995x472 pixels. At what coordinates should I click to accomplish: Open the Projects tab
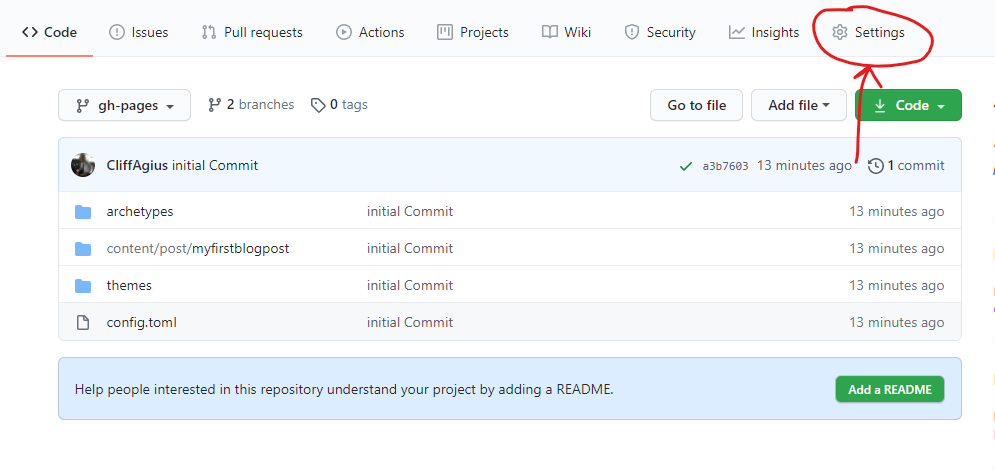[473, 32]
